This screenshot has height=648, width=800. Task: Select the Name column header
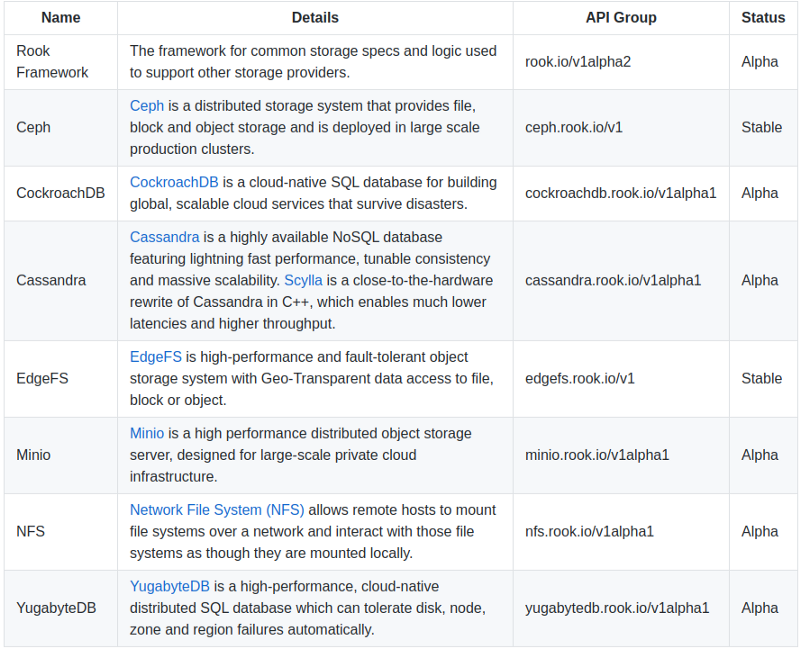[x=61, y=17]
